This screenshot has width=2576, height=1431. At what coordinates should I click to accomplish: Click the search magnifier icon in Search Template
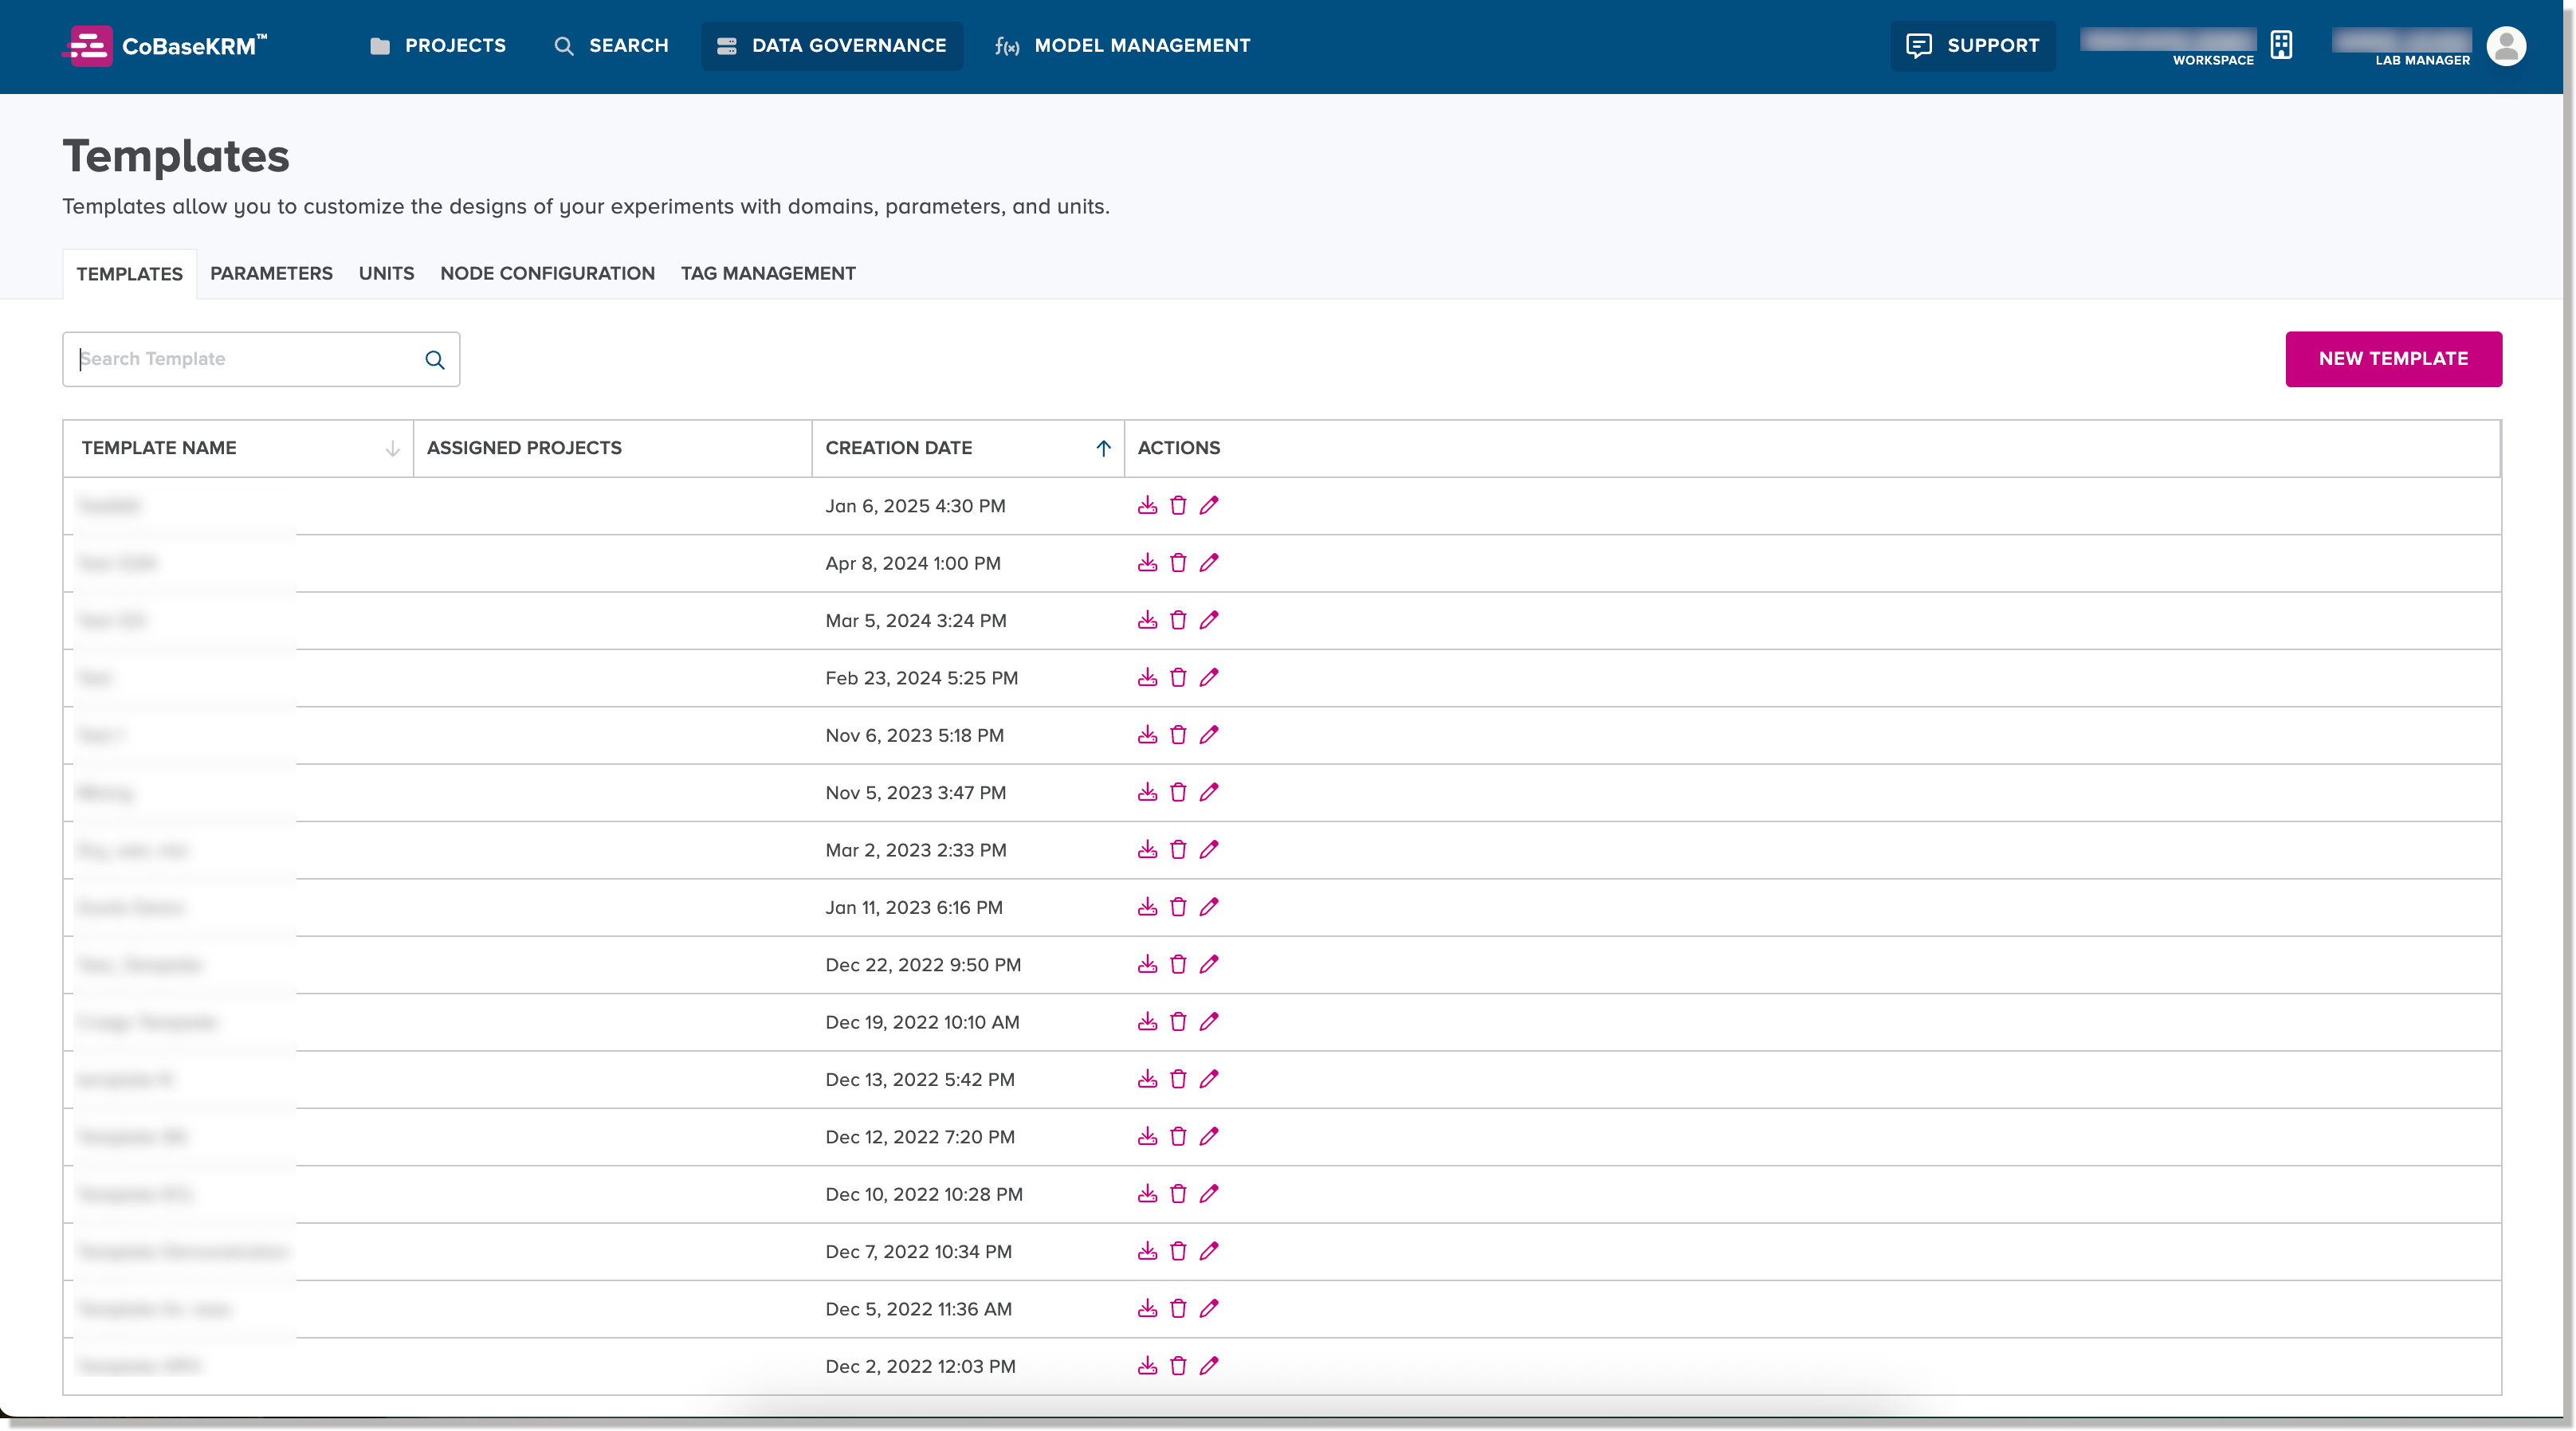434,359
